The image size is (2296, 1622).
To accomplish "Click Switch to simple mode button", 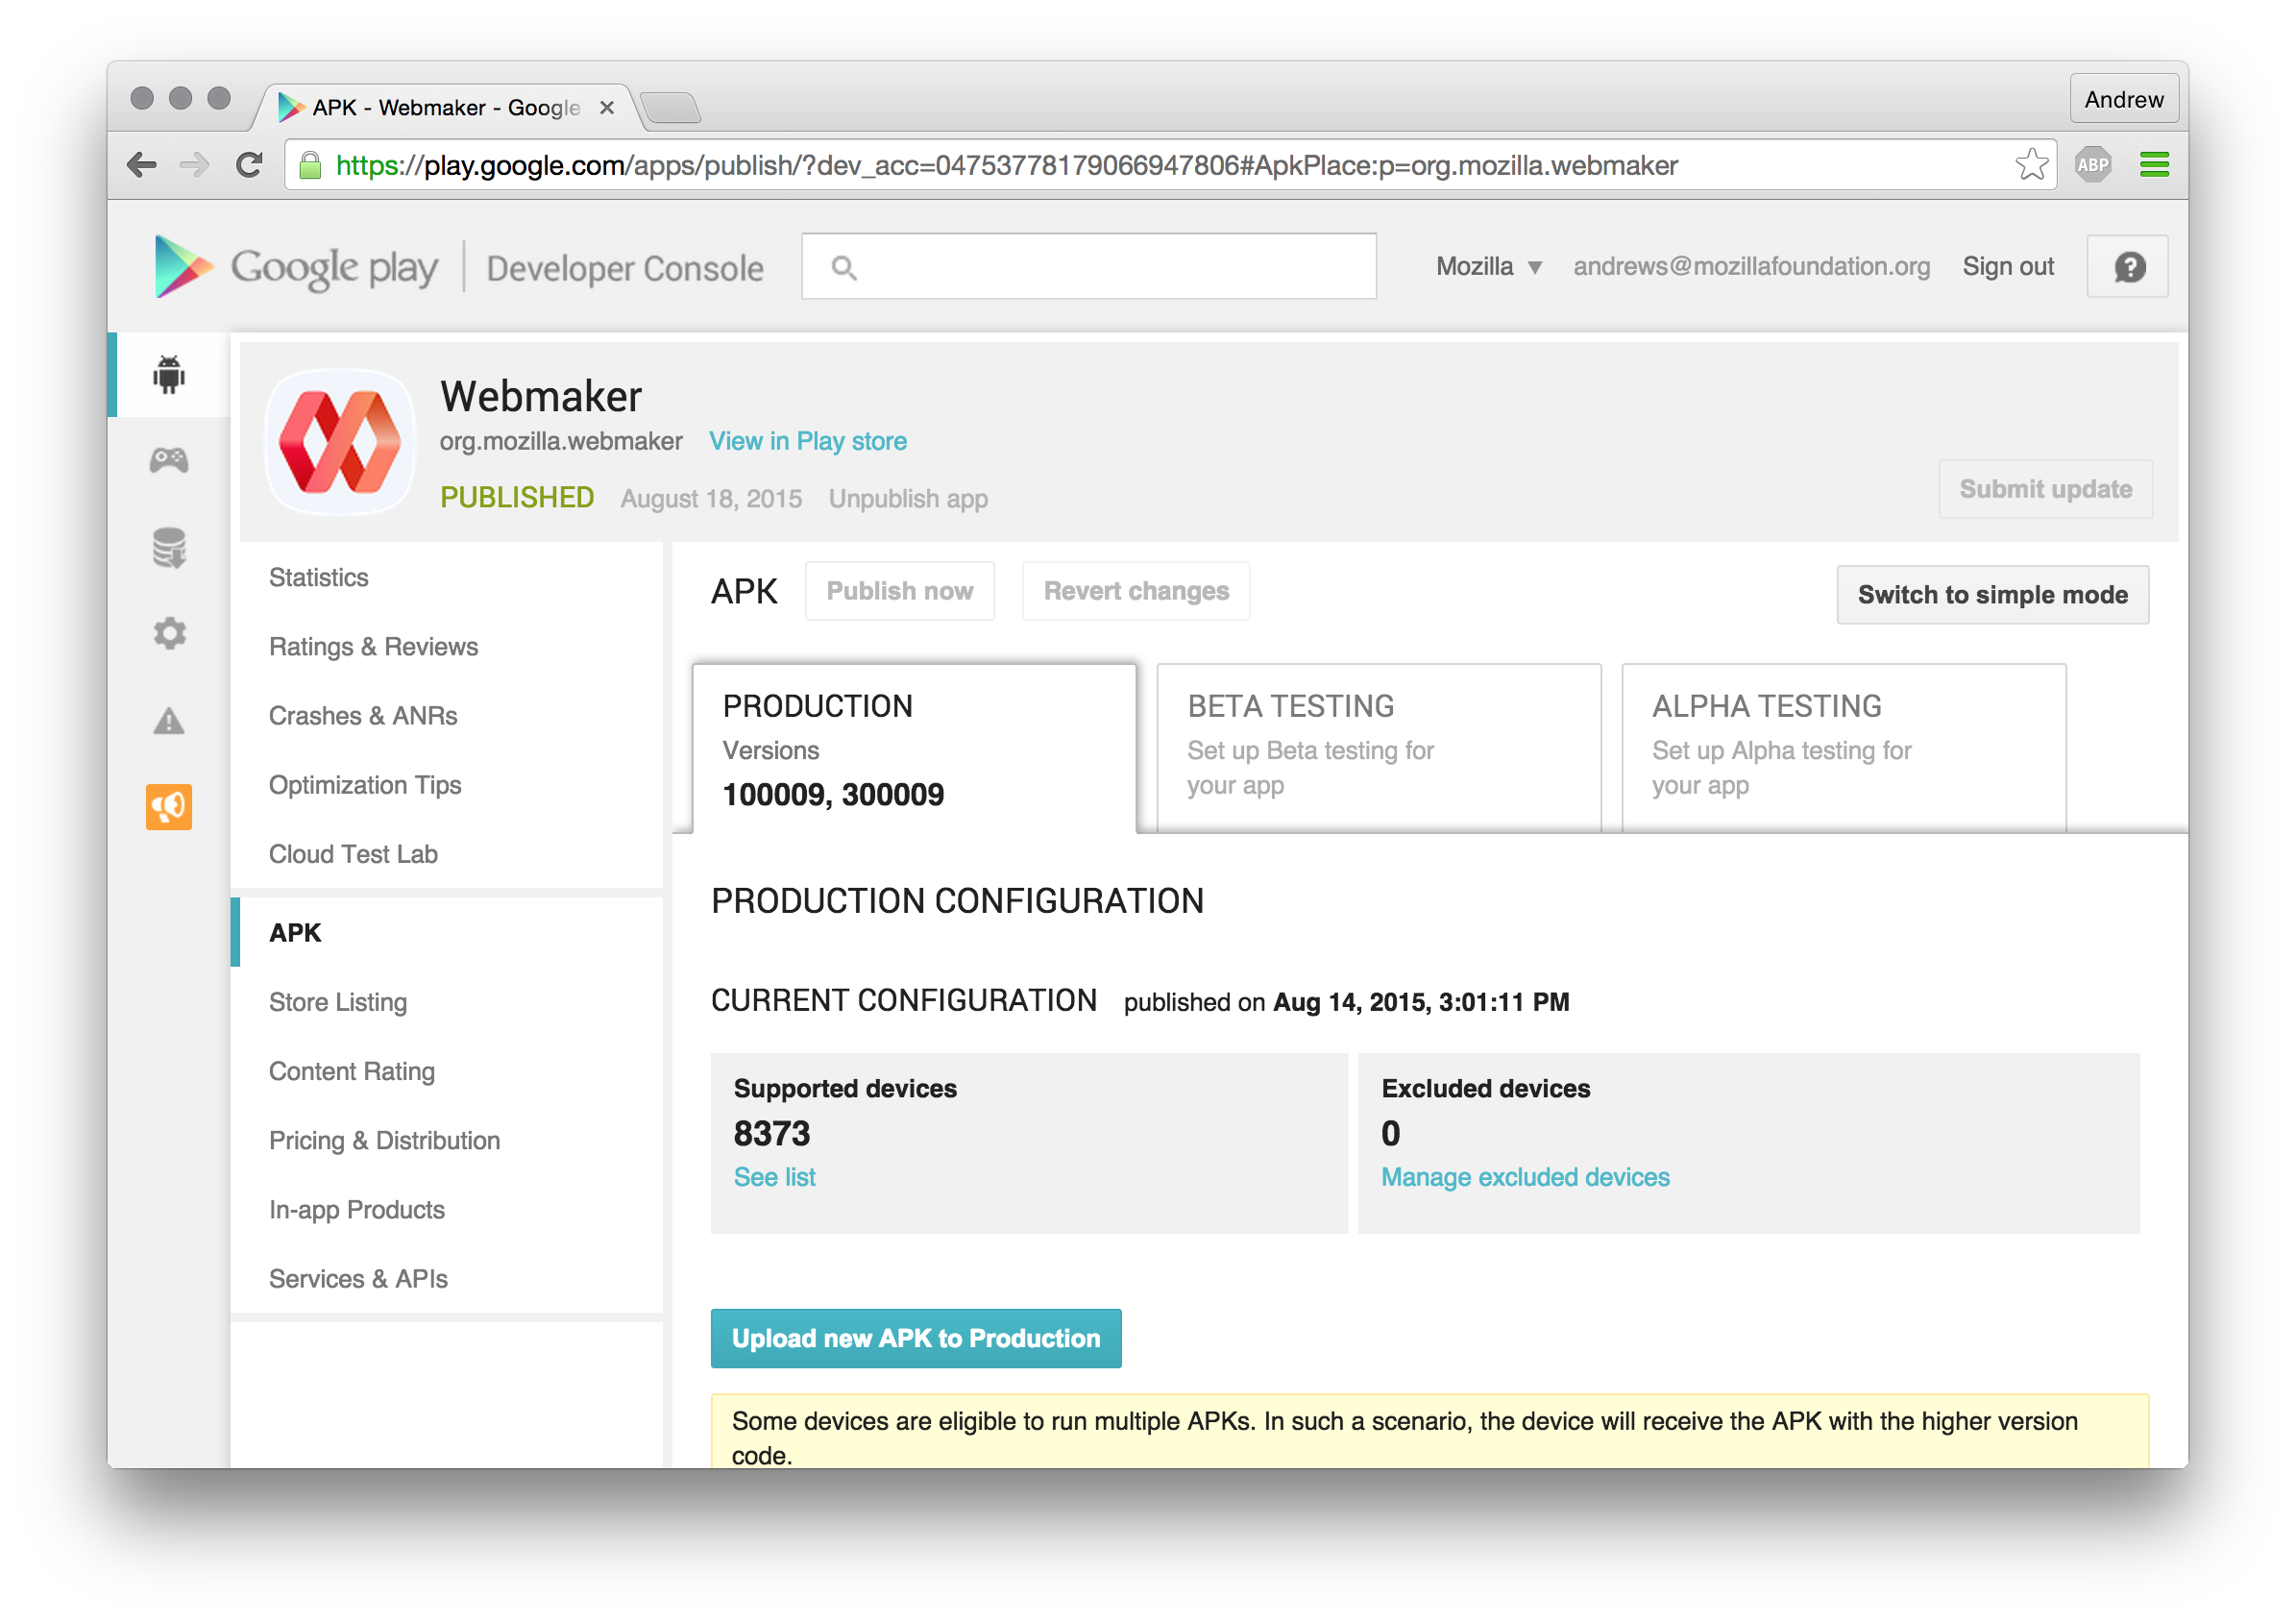I will coord(1992,595).
